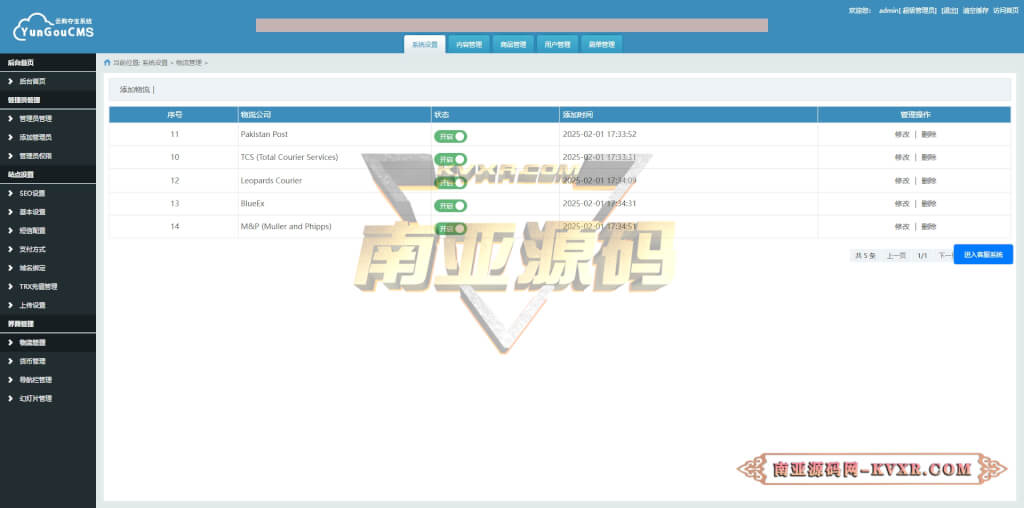1024x508 pixels.
Task: Click the blue 进入客服系统 button
Action: click(983, 255)
